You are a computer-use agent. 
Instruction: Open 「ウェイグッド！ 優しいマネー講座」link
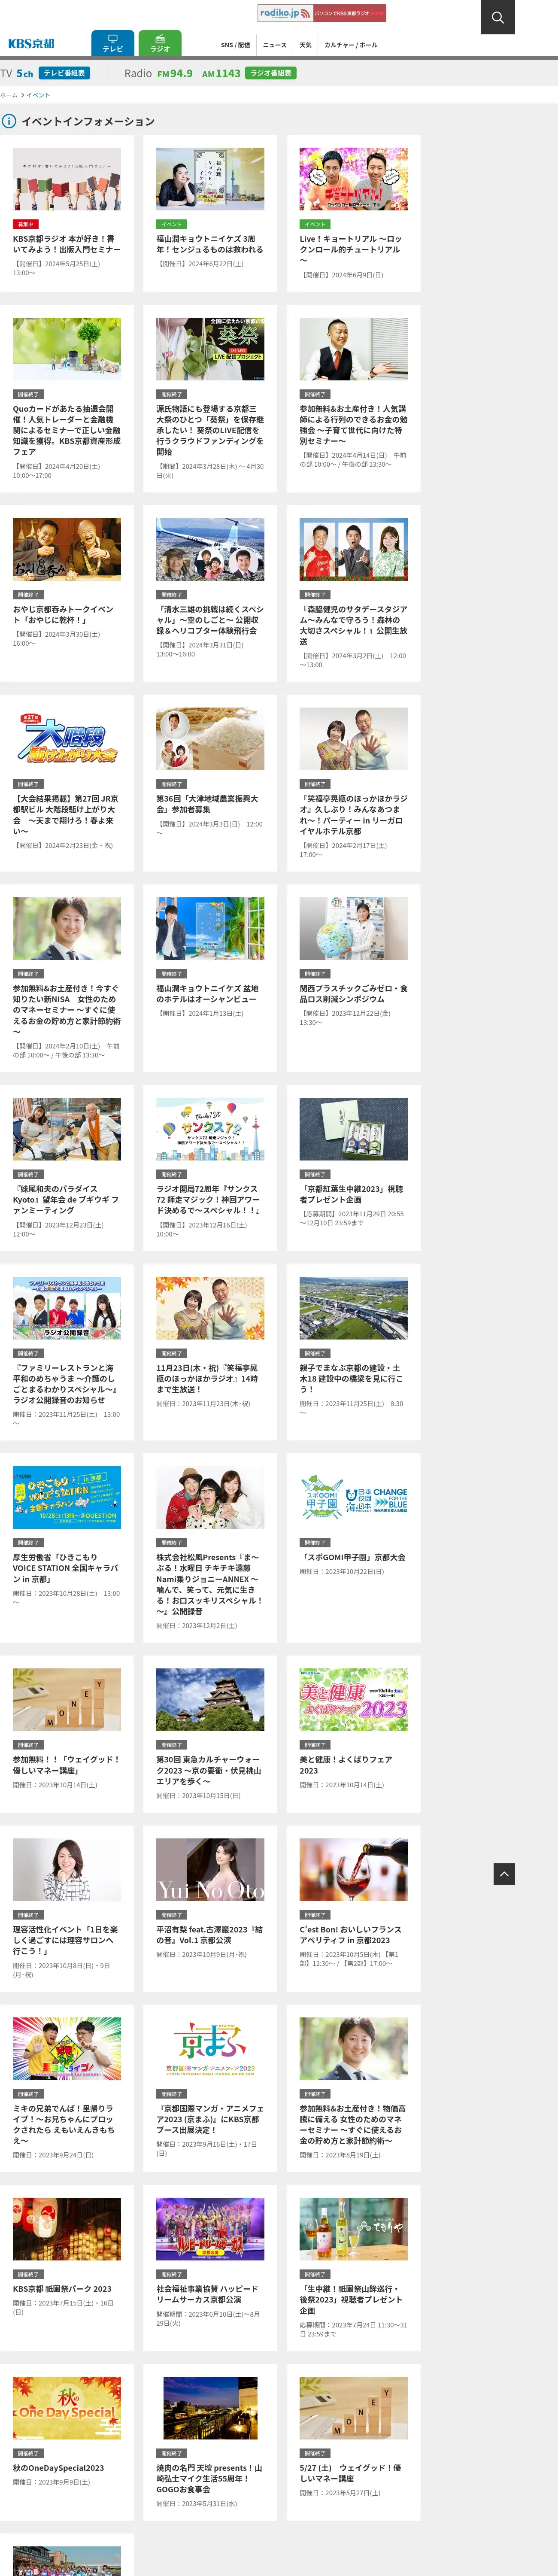click(x=67, y=1764)
